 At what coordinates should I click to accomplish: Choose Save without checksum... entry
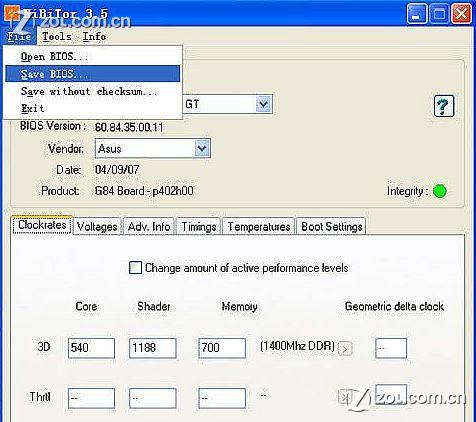click(x=92, y=91)
